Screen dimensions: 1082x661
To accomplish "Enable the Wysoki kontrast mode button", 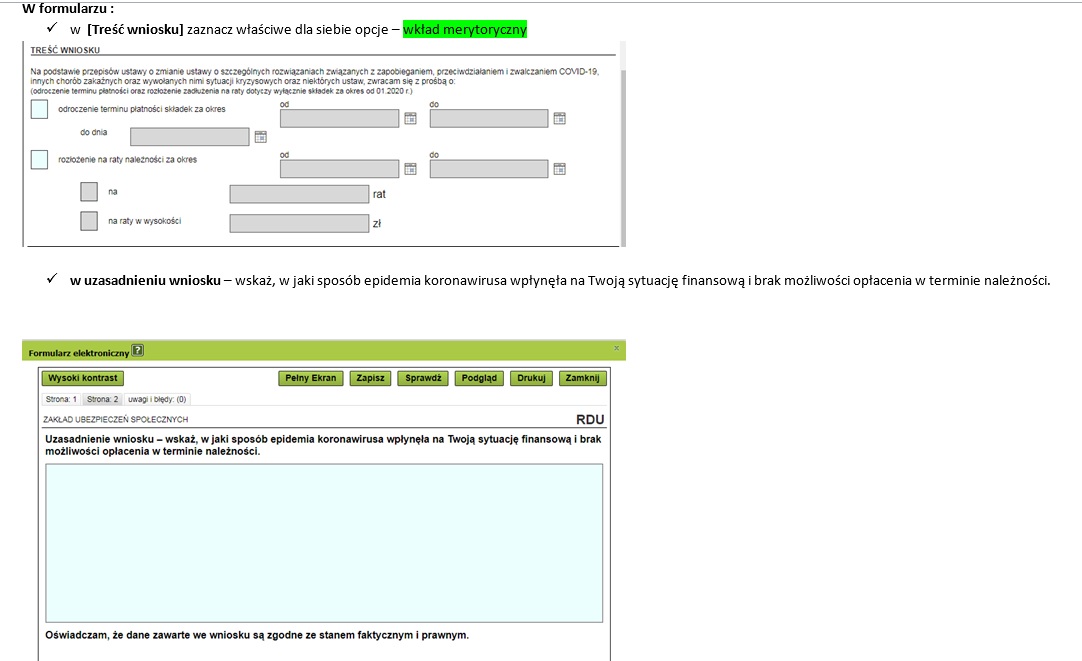I will (83, 378).
